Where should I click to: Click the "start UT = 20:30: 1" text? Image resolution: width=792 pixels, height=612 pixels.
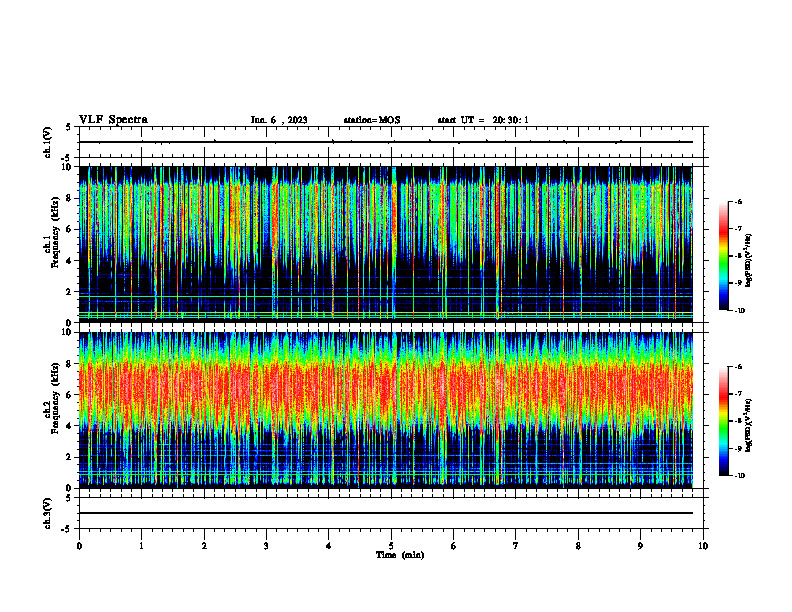pyautogui.click(x=483, y=120)
